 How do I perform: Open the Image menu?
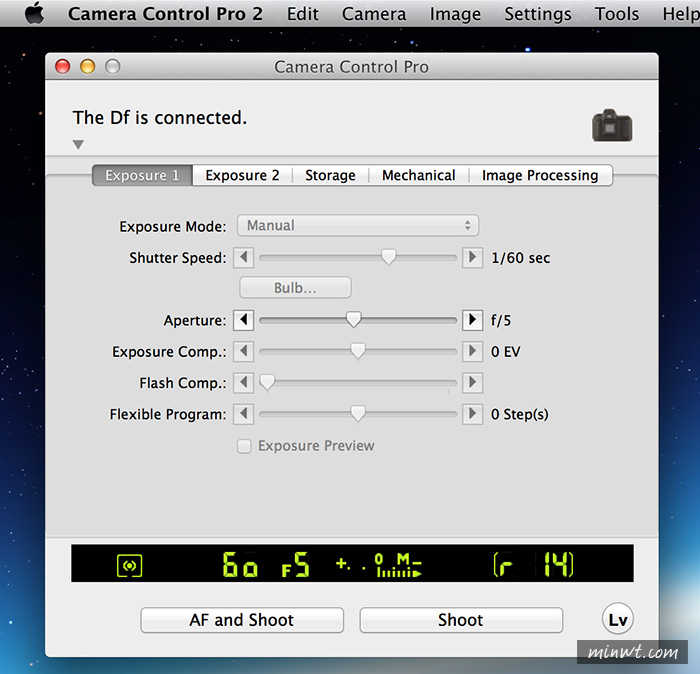point(455,14)
